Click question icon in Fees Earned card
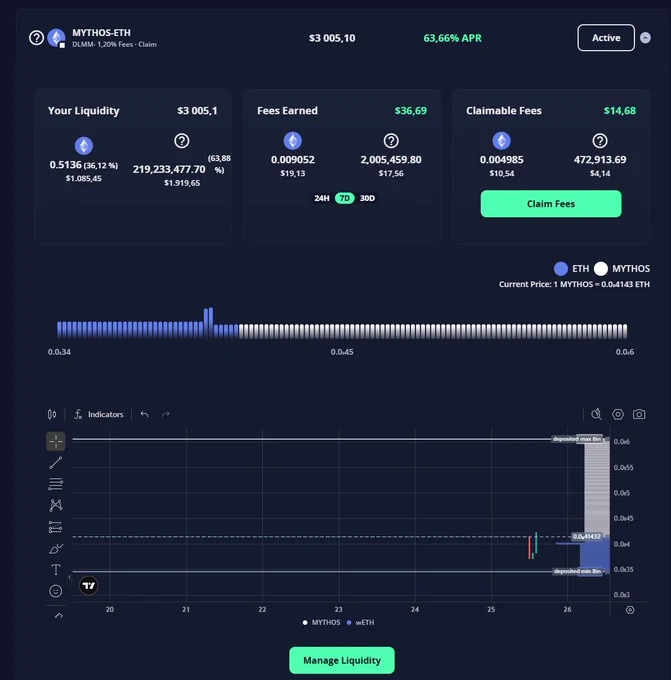671x680 pixels. (391, 141)
